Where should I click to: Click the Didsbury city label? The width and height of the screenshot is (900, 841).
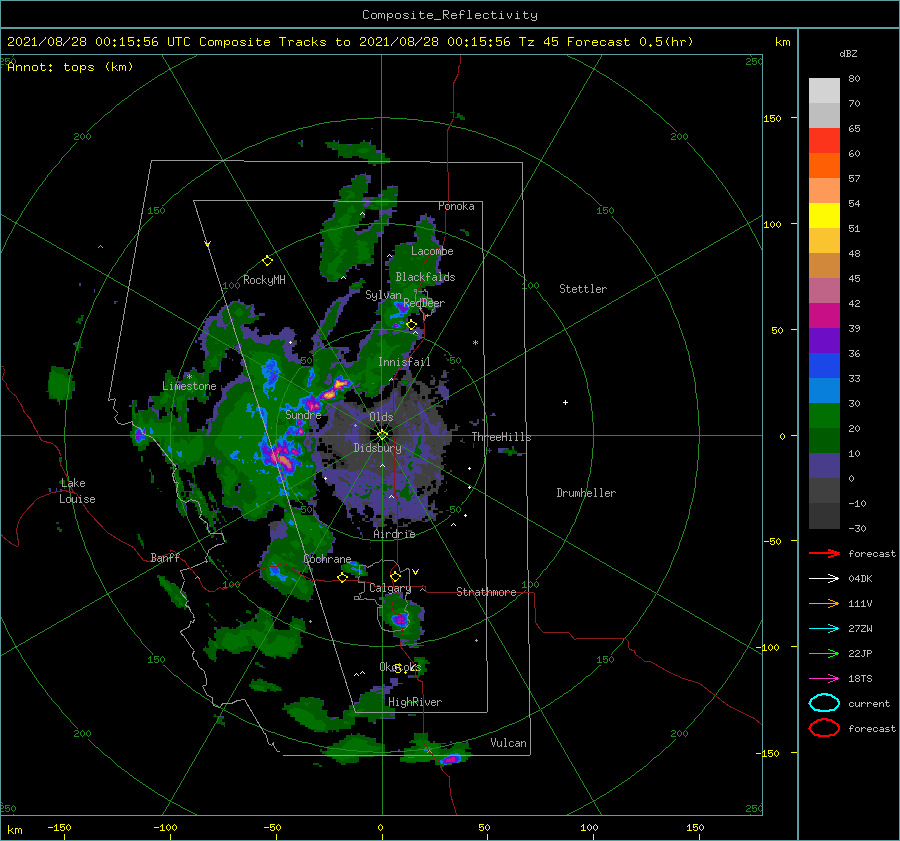377,448
